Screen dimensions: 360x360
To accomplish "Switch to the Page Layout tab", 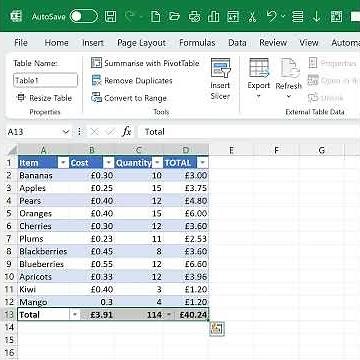I will pos(141,43).
